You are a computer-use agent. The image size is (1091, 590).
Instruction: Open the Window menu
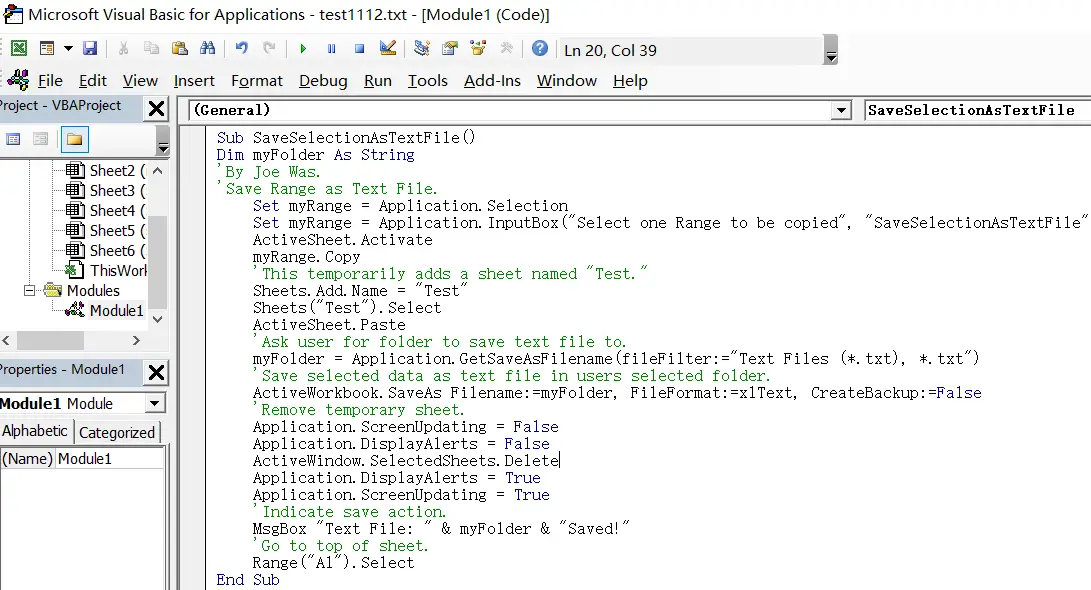566,81
